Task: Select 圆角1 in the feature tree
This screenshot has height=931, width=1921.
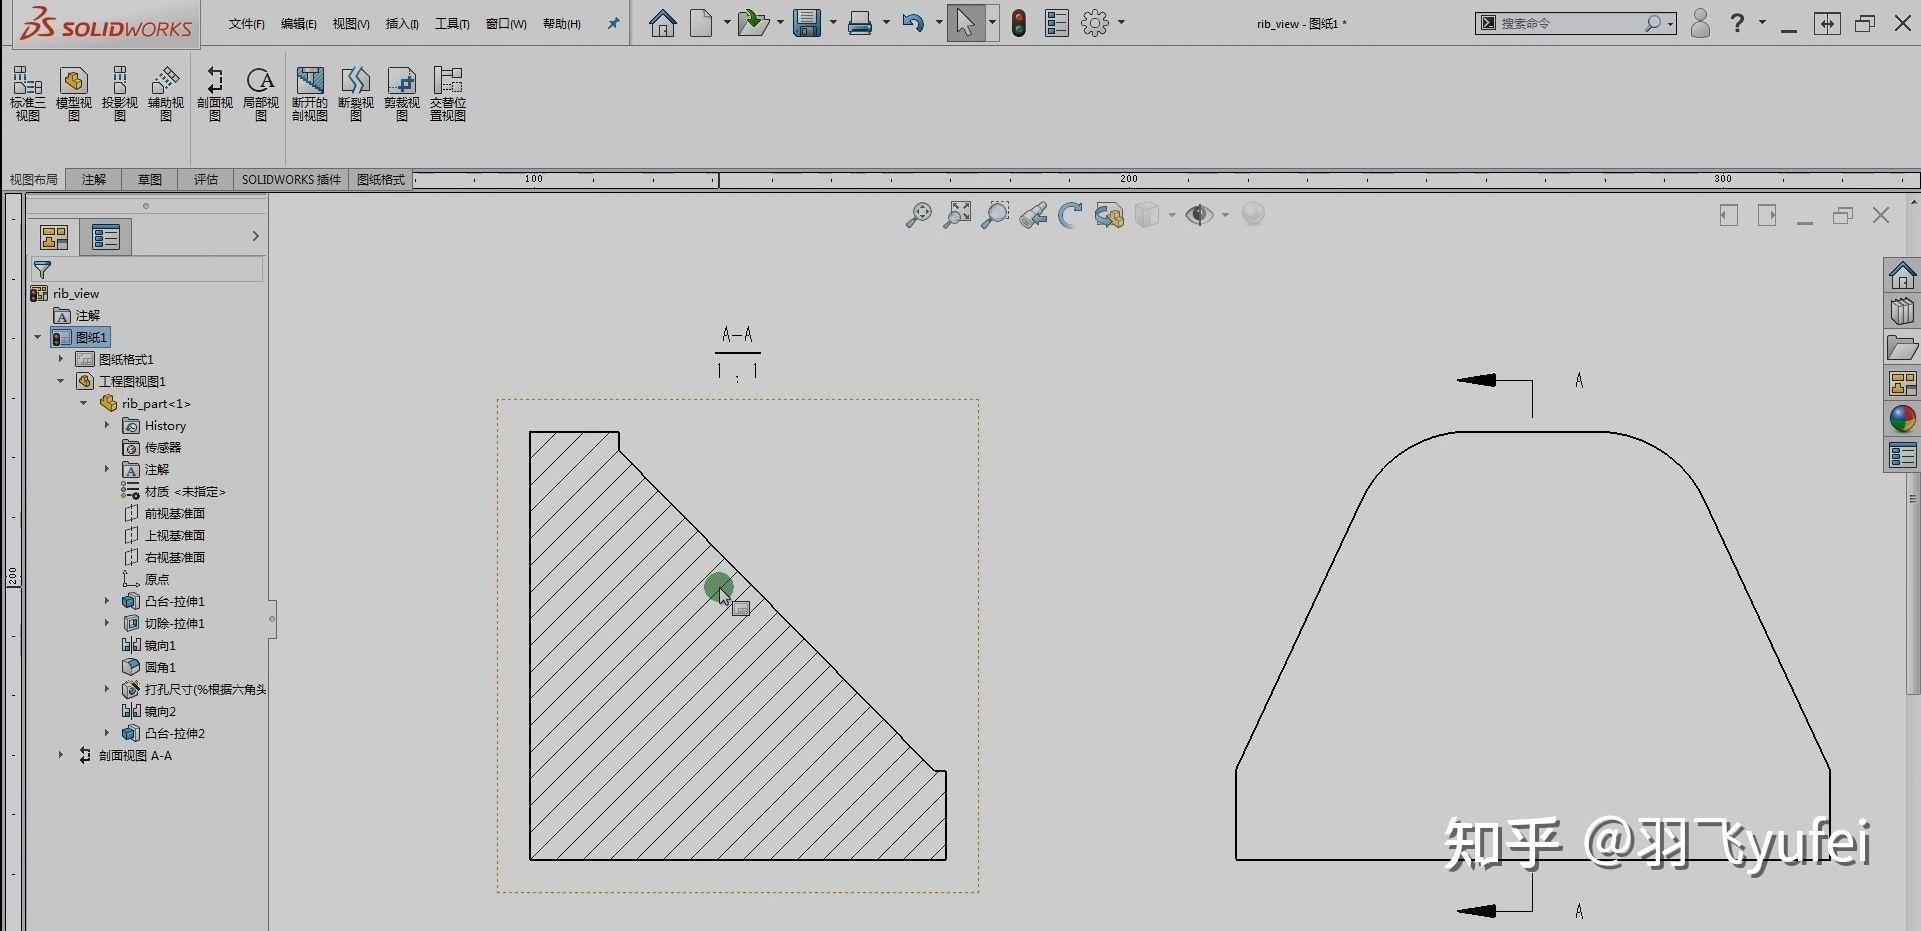Action: click(149, 667)
